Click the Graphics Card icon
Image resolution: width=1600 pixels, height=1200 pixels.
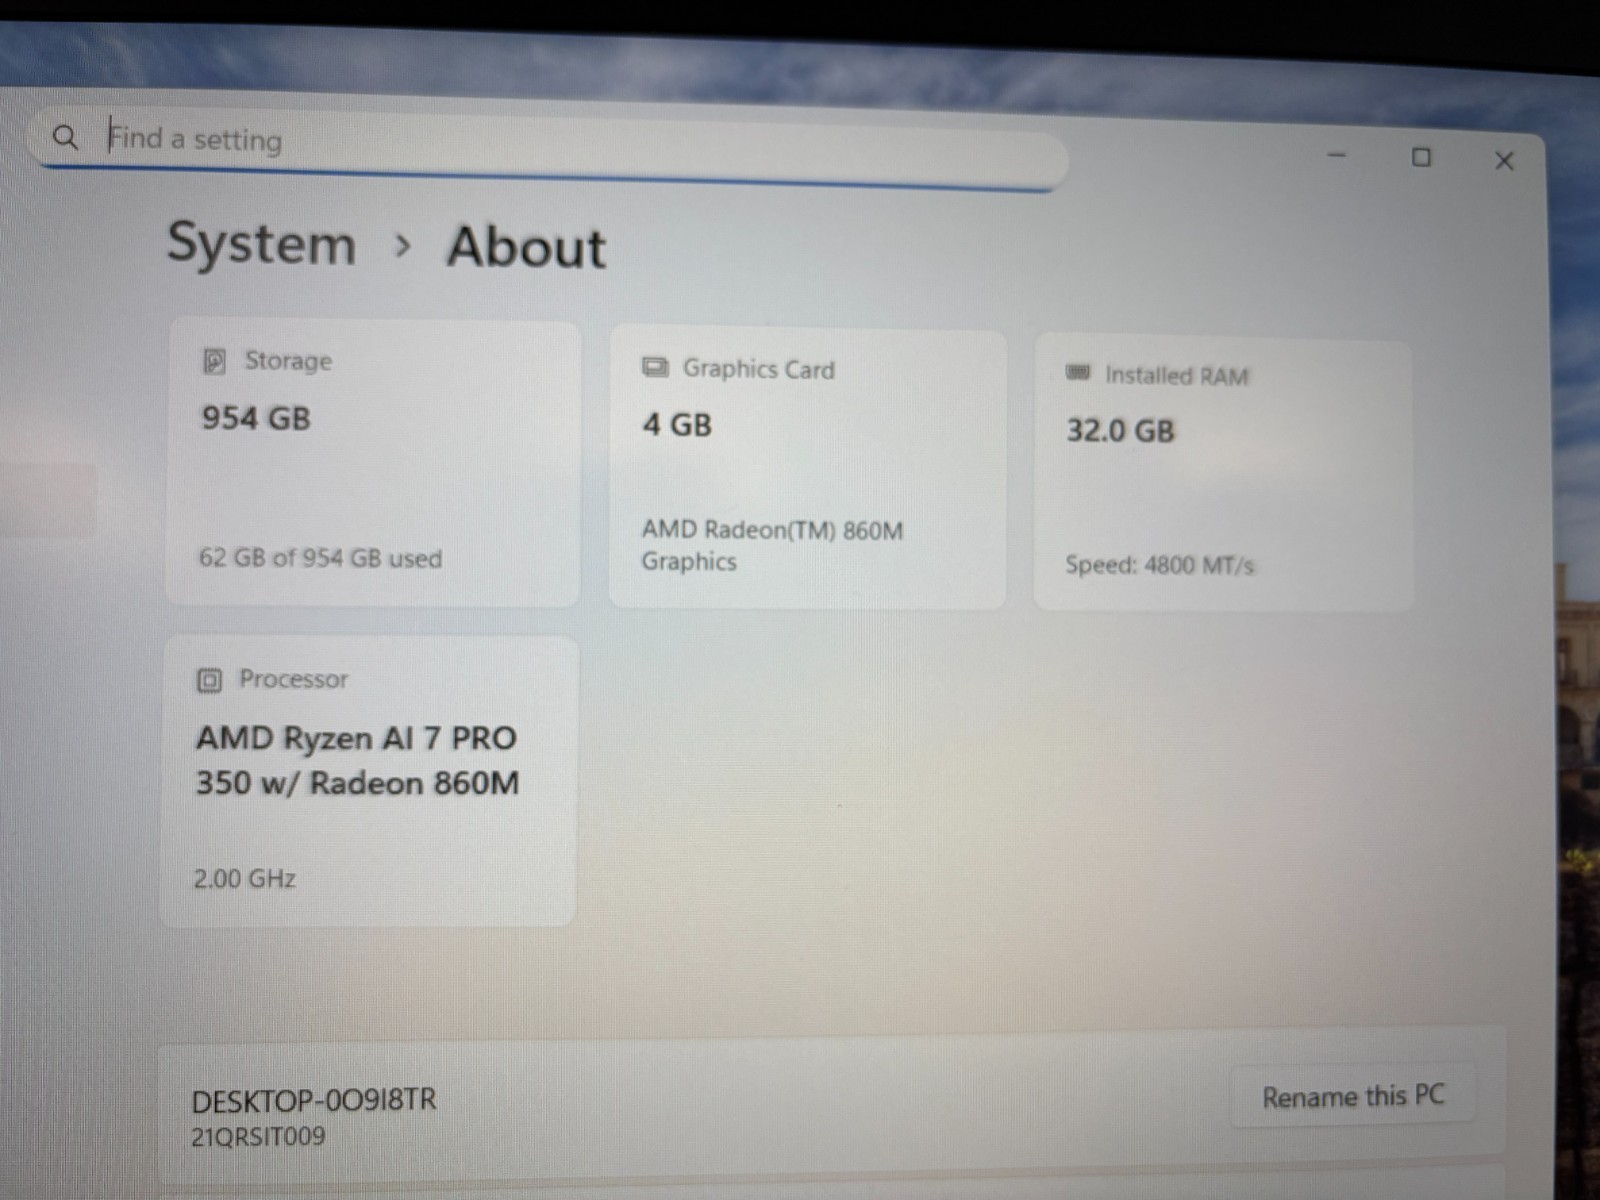[655, 367]
